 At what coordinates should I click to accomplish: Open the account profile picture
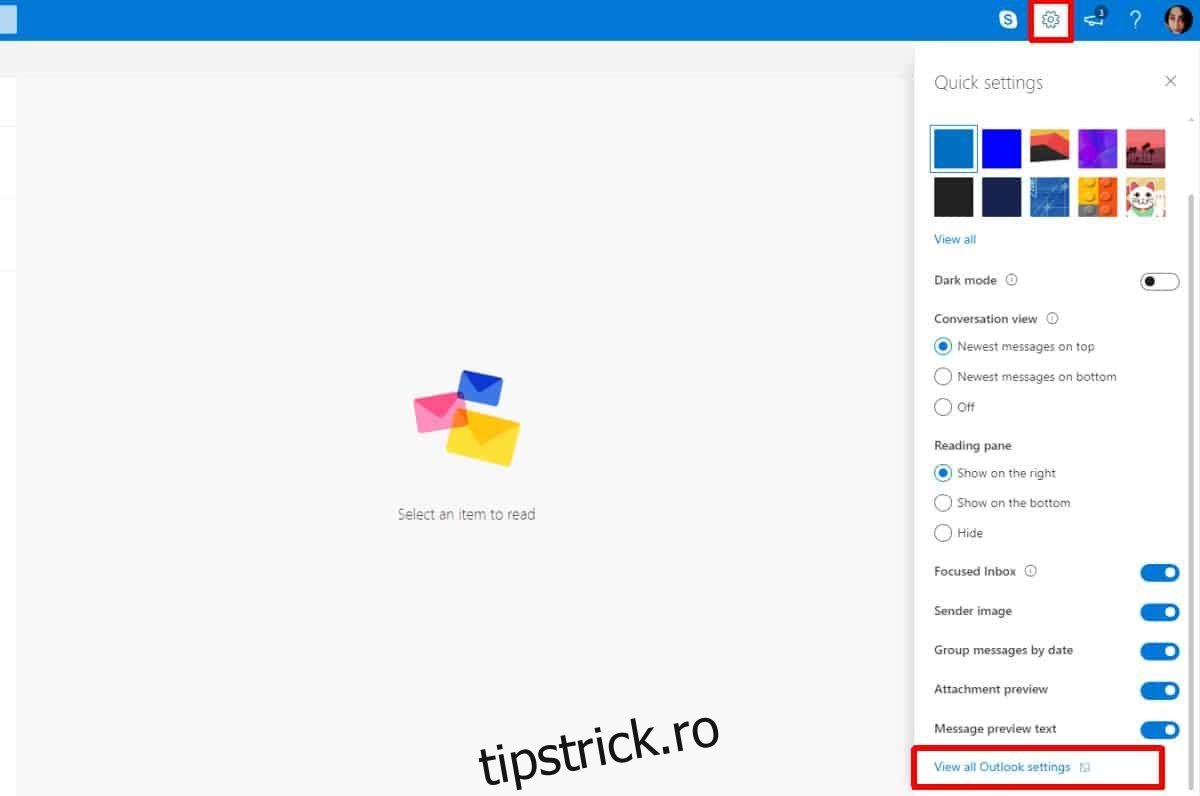(x=1178, y=19)
